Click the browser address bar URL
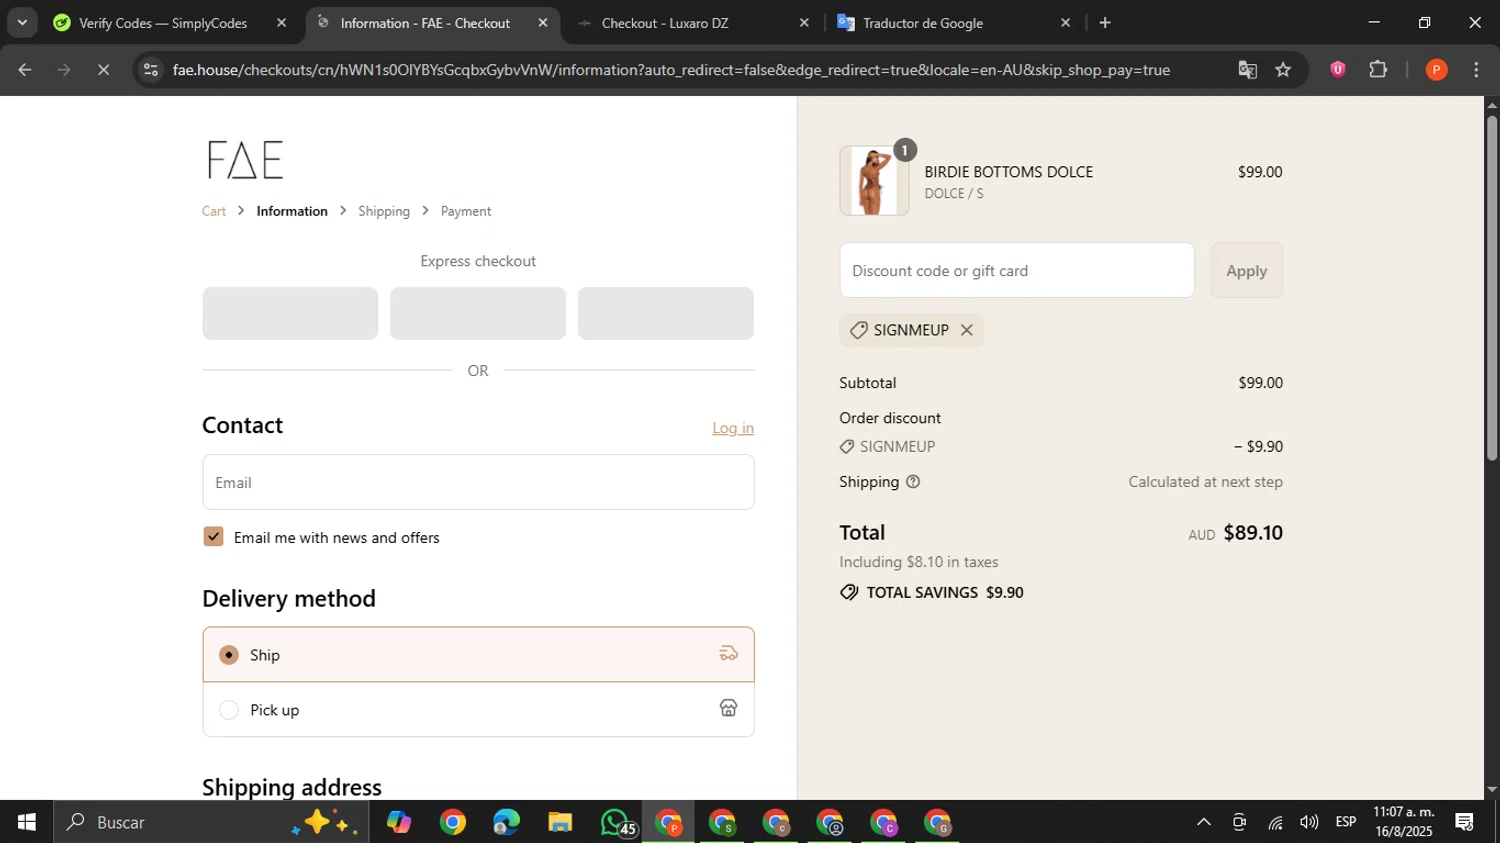The height and width of the screenshot is (843, 1500). 671,70
